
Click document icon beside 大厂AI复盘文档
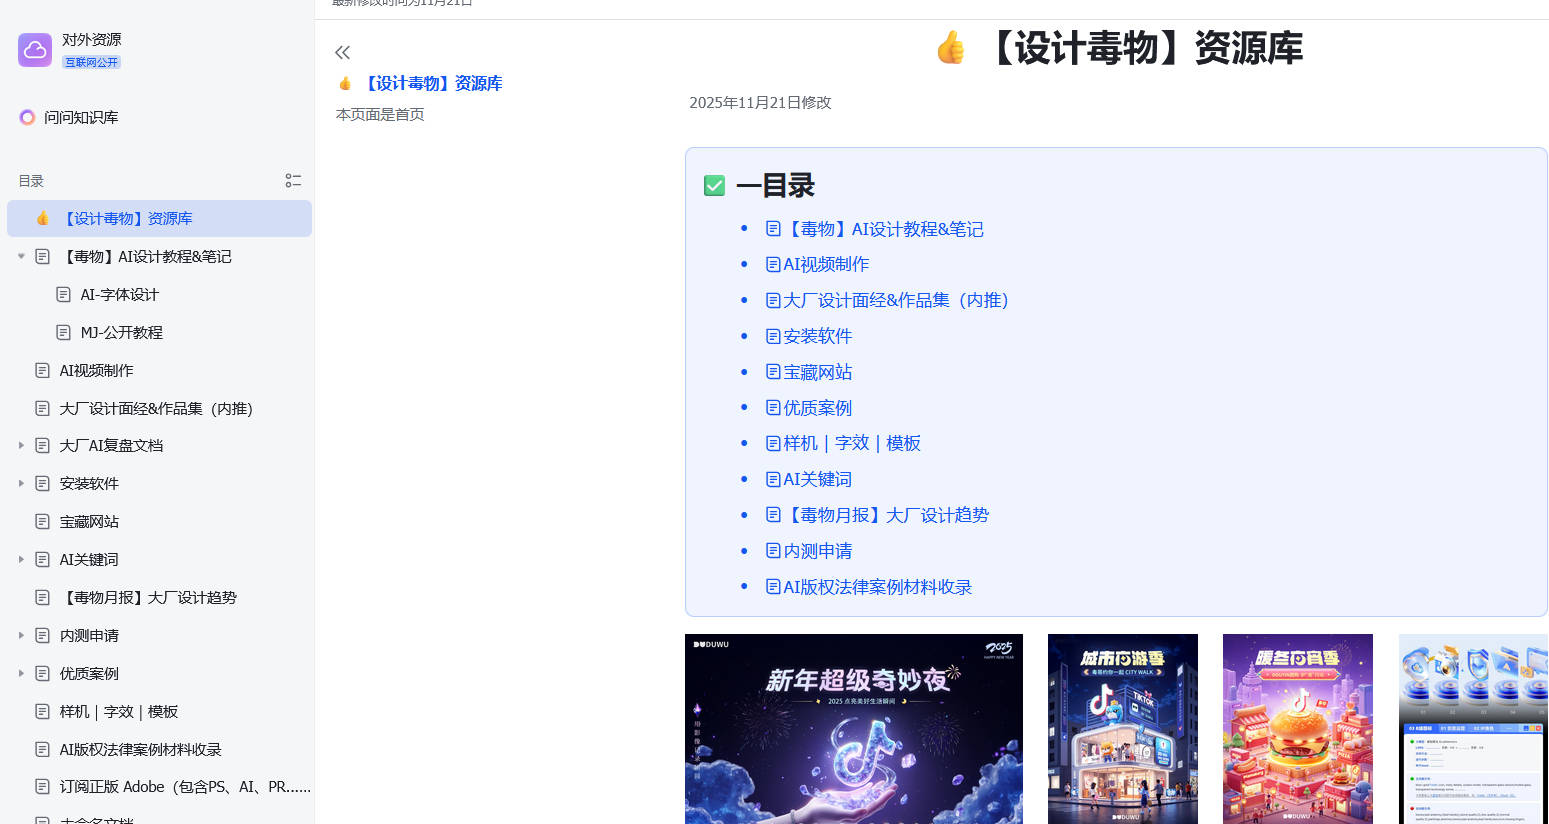(42, 445)
